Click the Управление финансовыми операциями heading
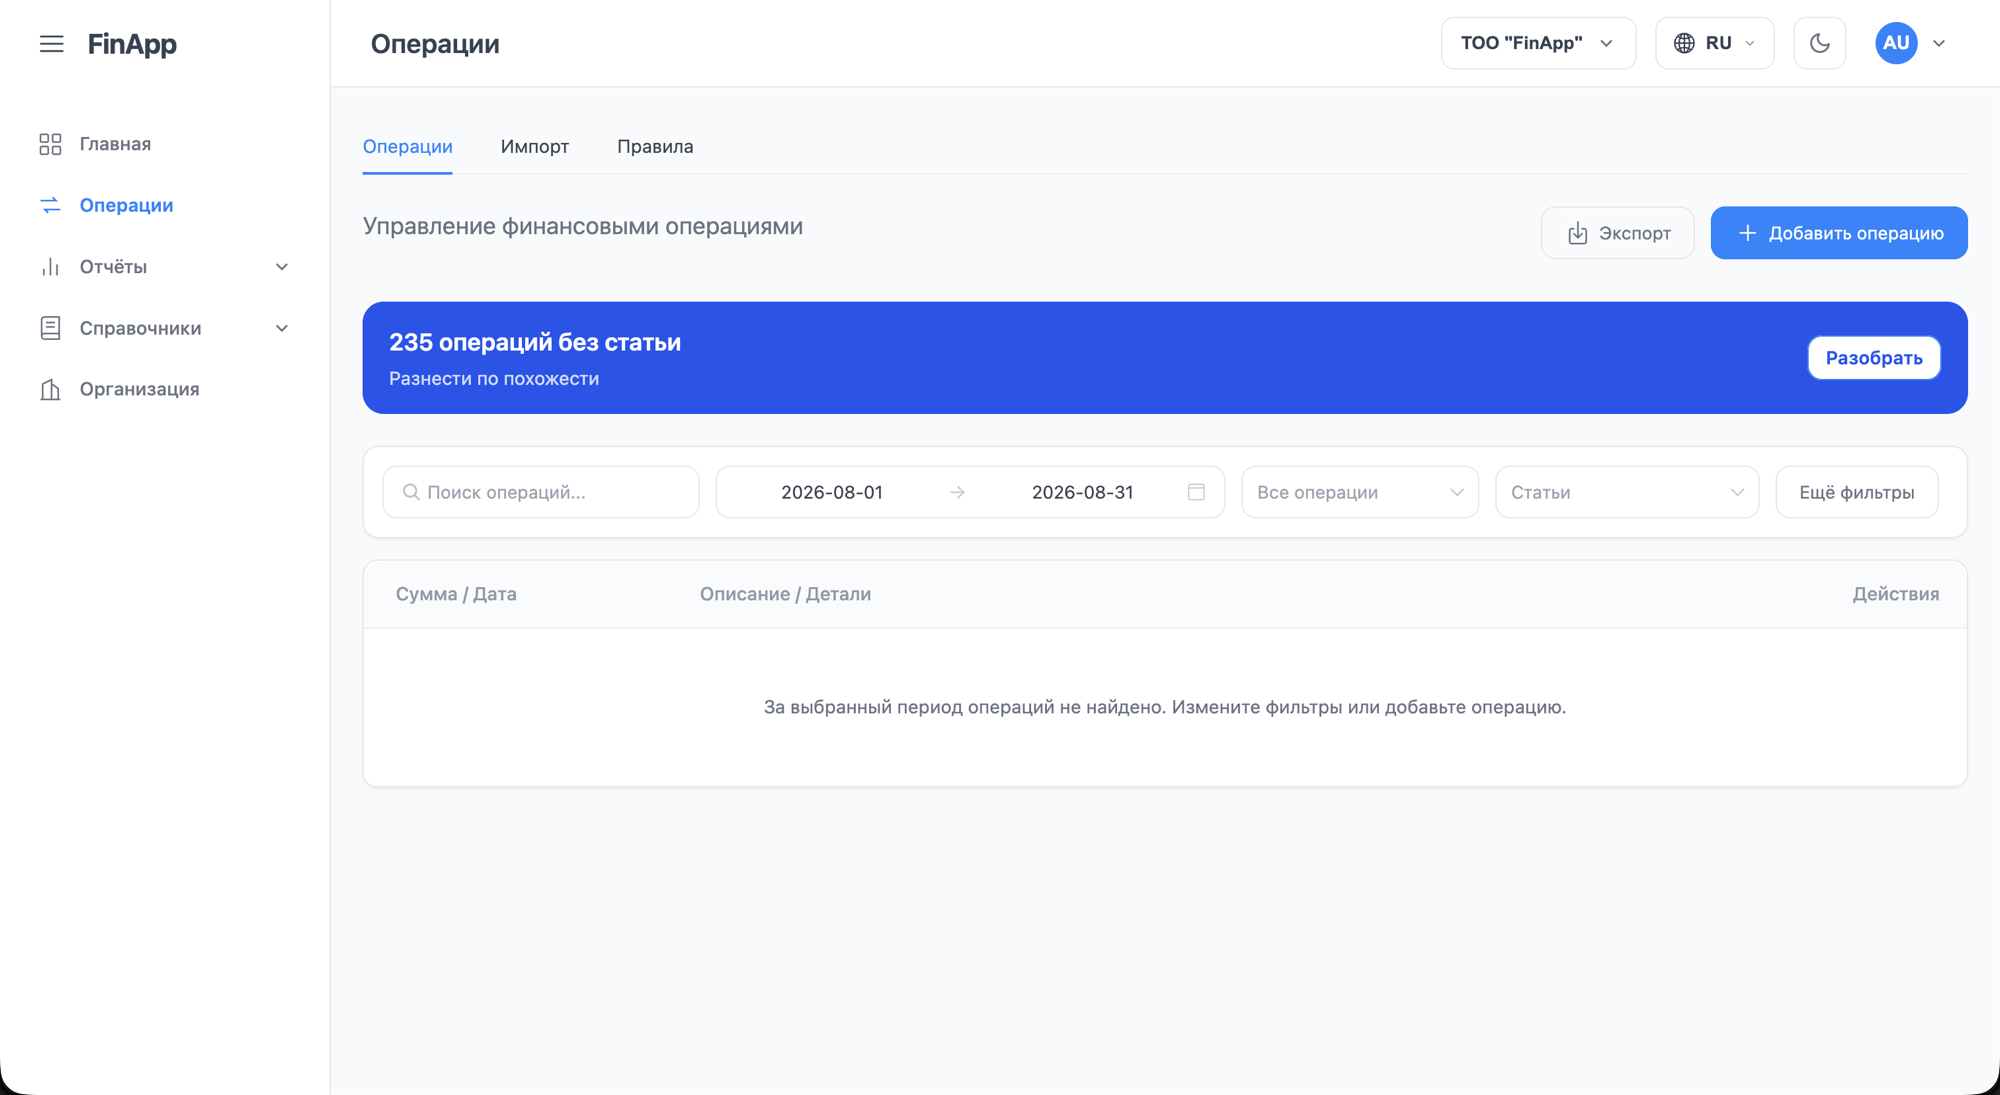2000x1095 pixels. [x=583, y=226]
